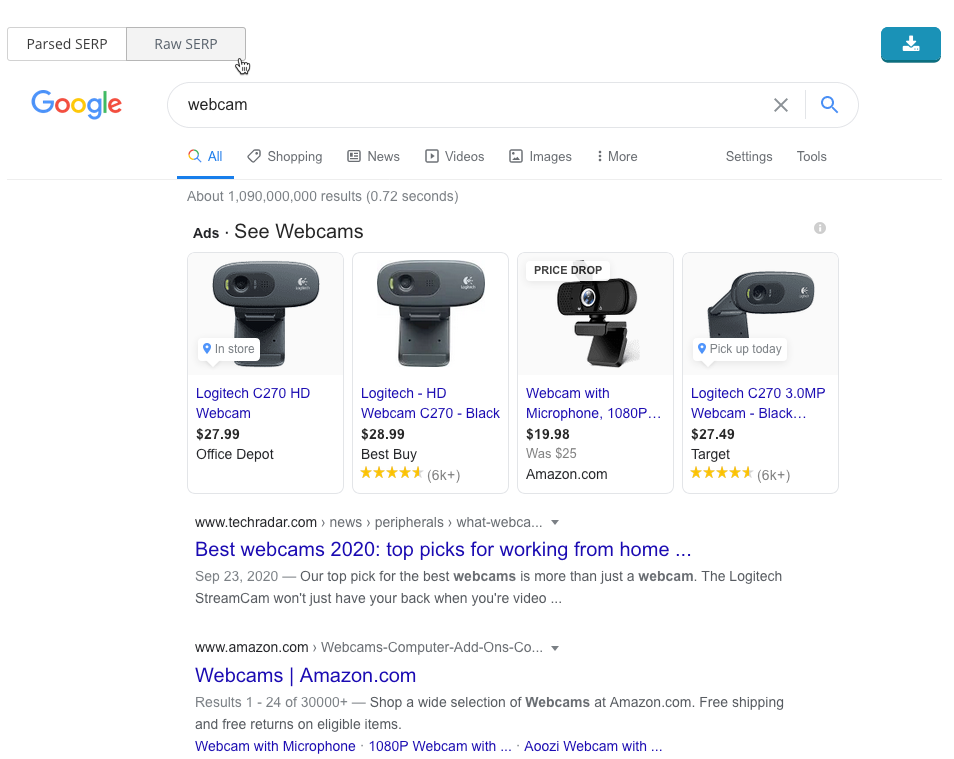The height and width of the screenshot is (759, 954).
Task: Click the ads info icon
Action: 820,228
